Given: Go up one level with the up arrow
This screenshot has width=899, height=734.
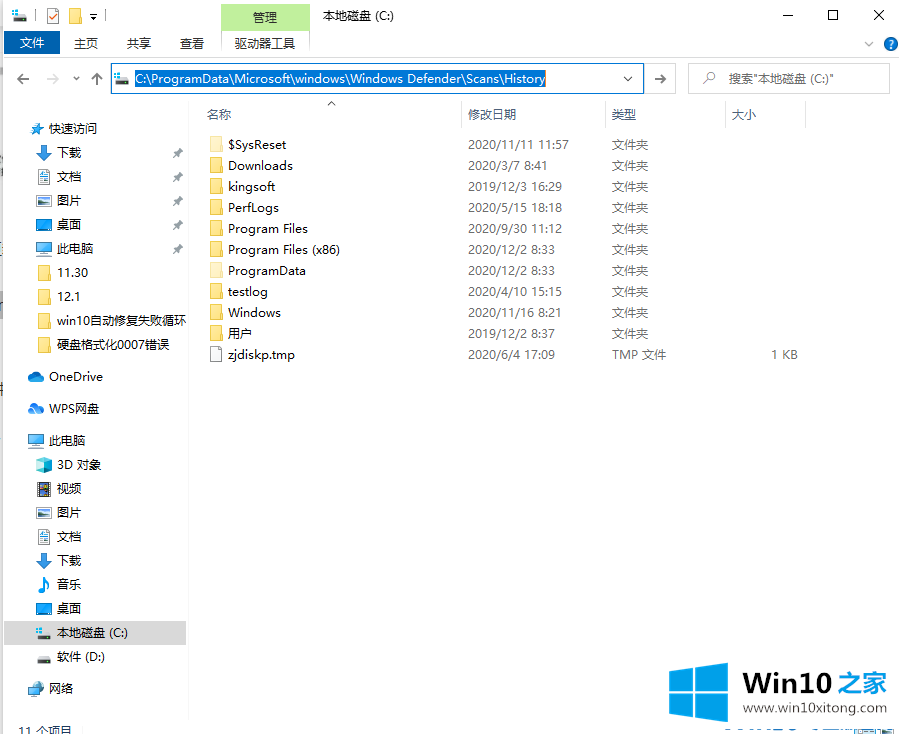Looking at the screenshot, I should click(97, 79).
